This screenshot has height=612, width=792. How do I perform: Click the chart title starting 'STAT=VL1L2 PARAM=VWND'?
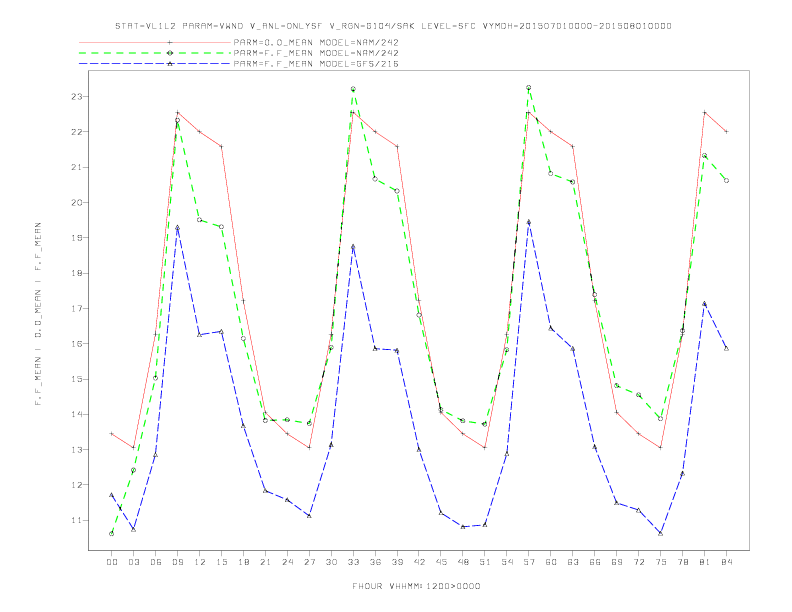coord(393,26)
